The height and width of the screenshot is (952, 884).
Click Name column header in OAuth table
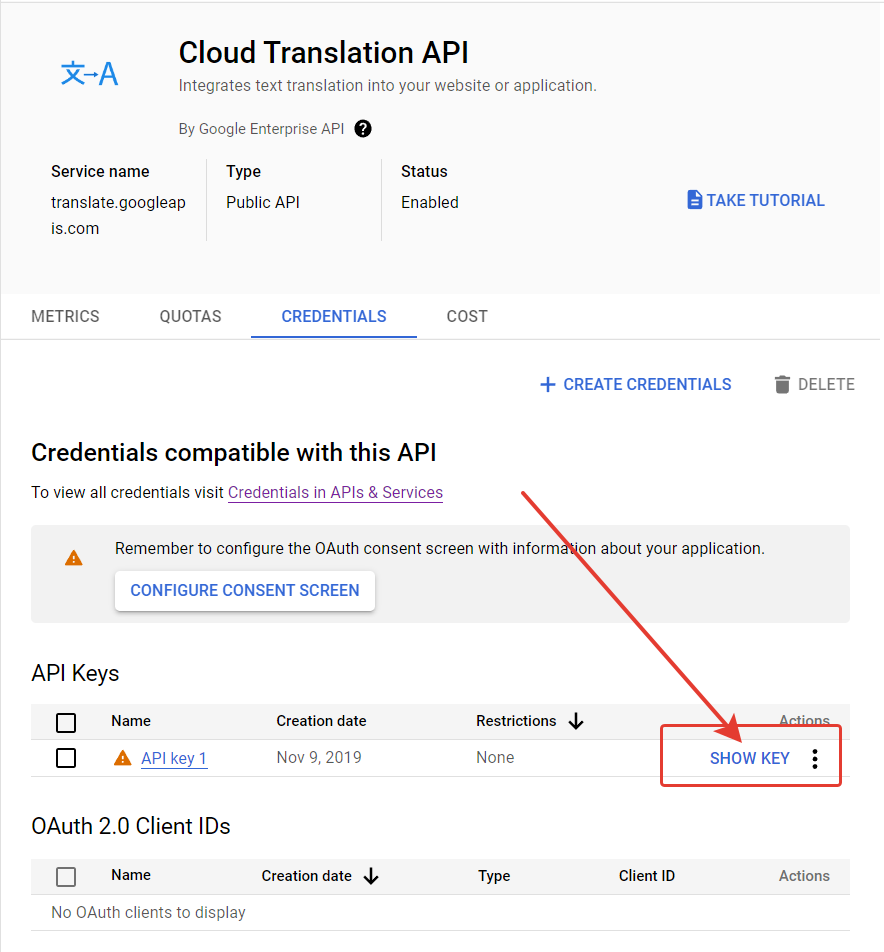131,875
